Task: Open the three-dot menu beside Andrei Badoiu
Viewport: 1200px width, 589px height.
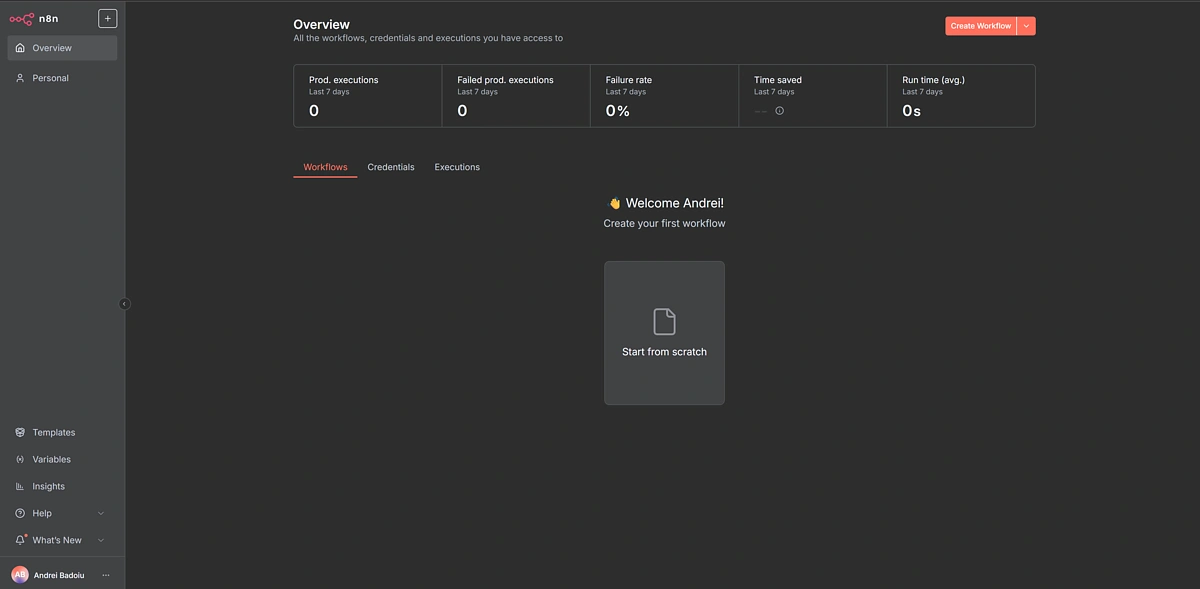Action: pyautogui.click(x=106, y=575)
